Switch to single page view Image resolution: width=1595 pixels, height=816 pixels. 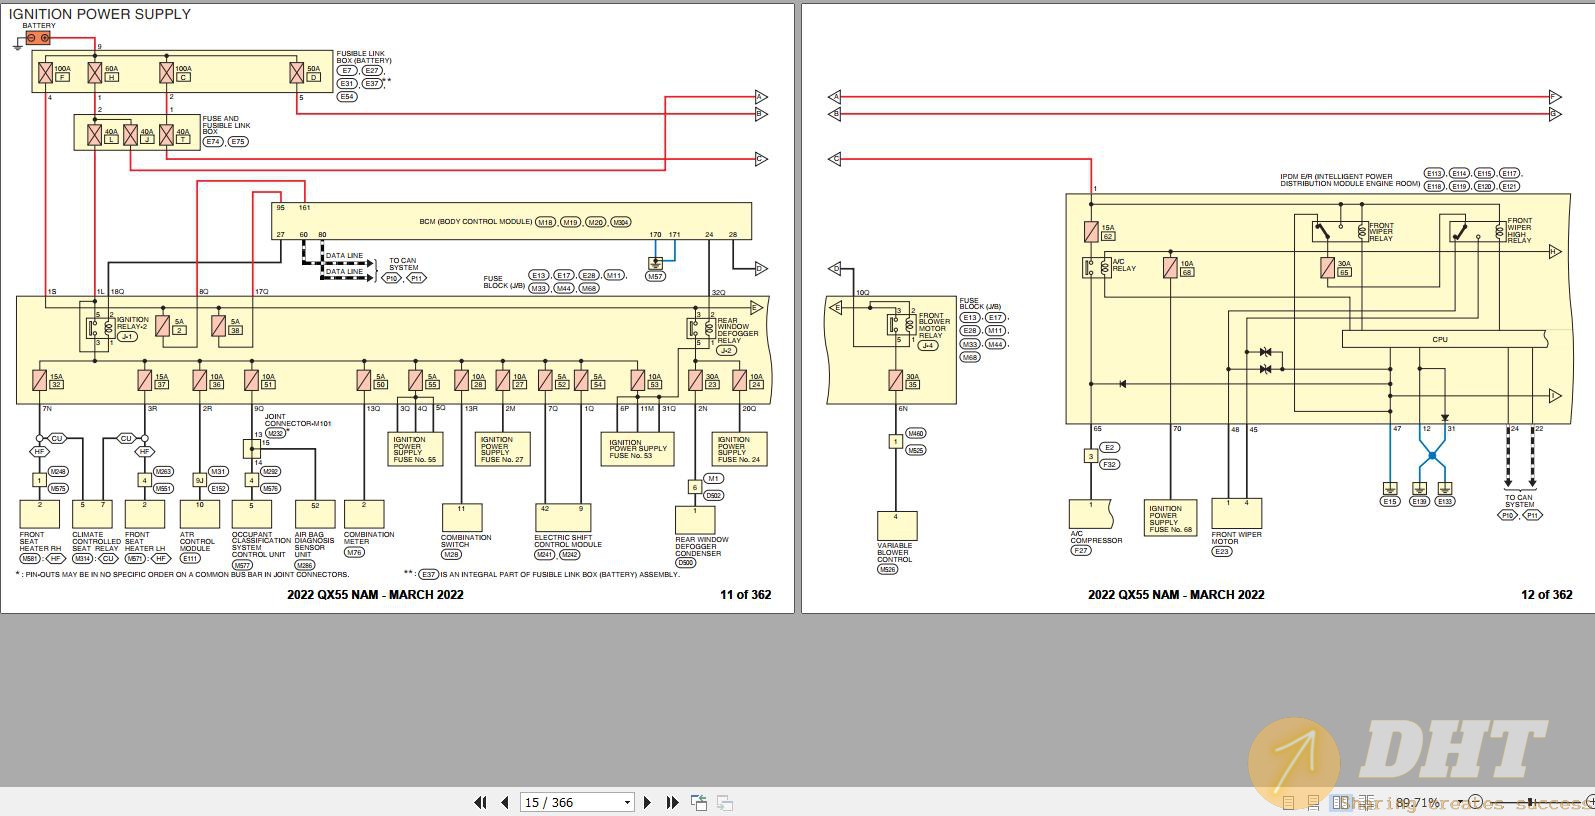point(1288,802)
